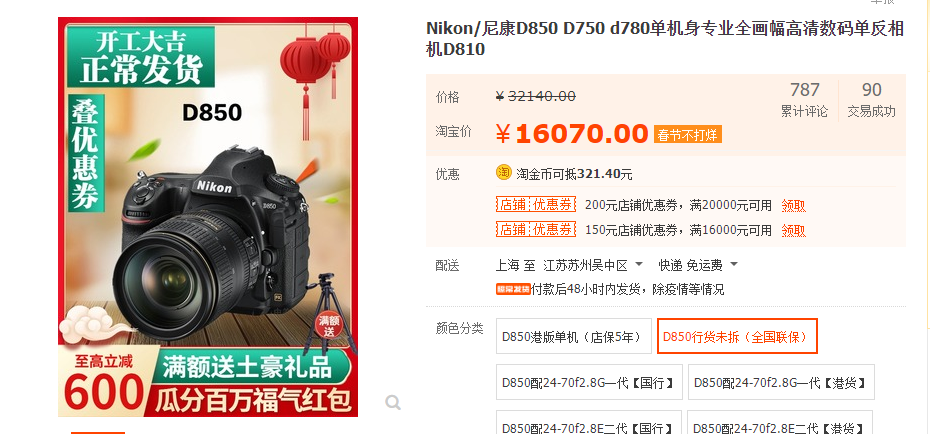Choose D850配24-70f2.8G一代【港货】variant

pos(781,382)
